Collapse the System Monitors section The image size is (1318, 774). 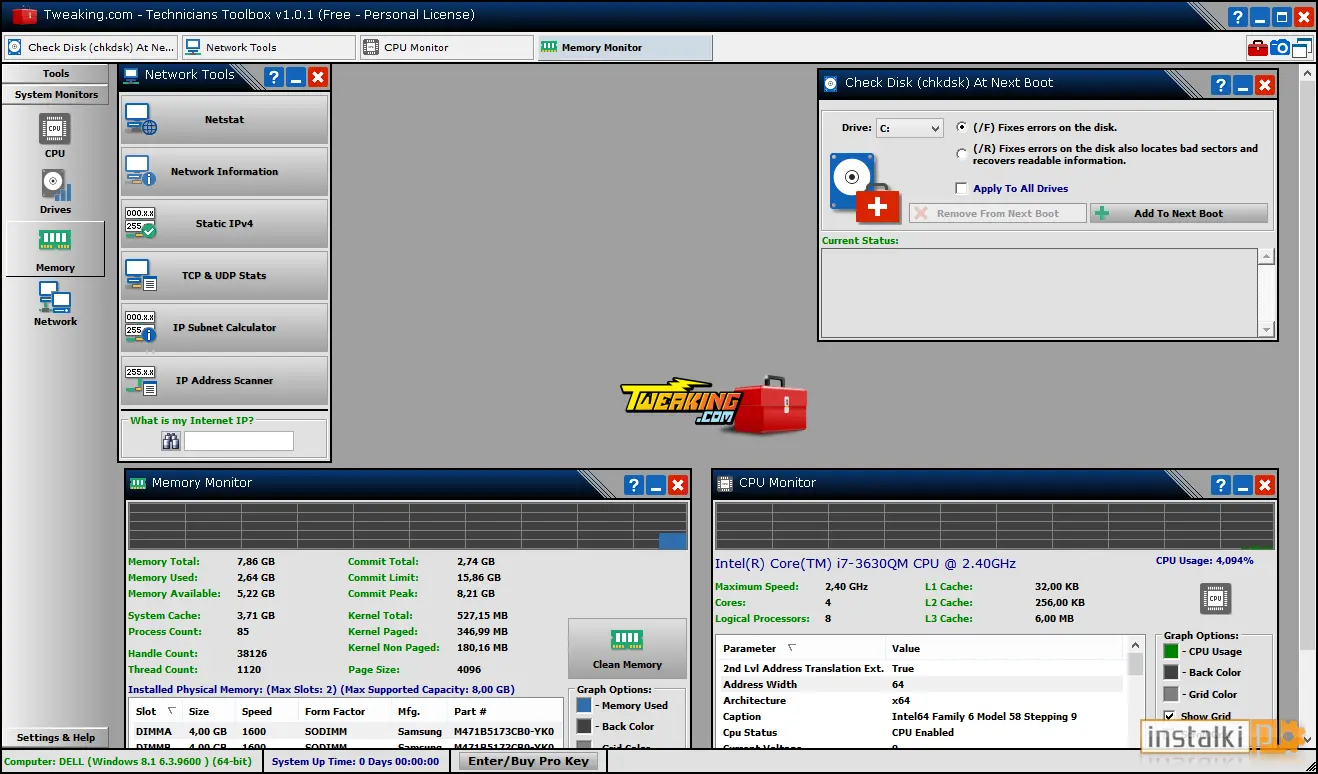(x=56, y=95)
